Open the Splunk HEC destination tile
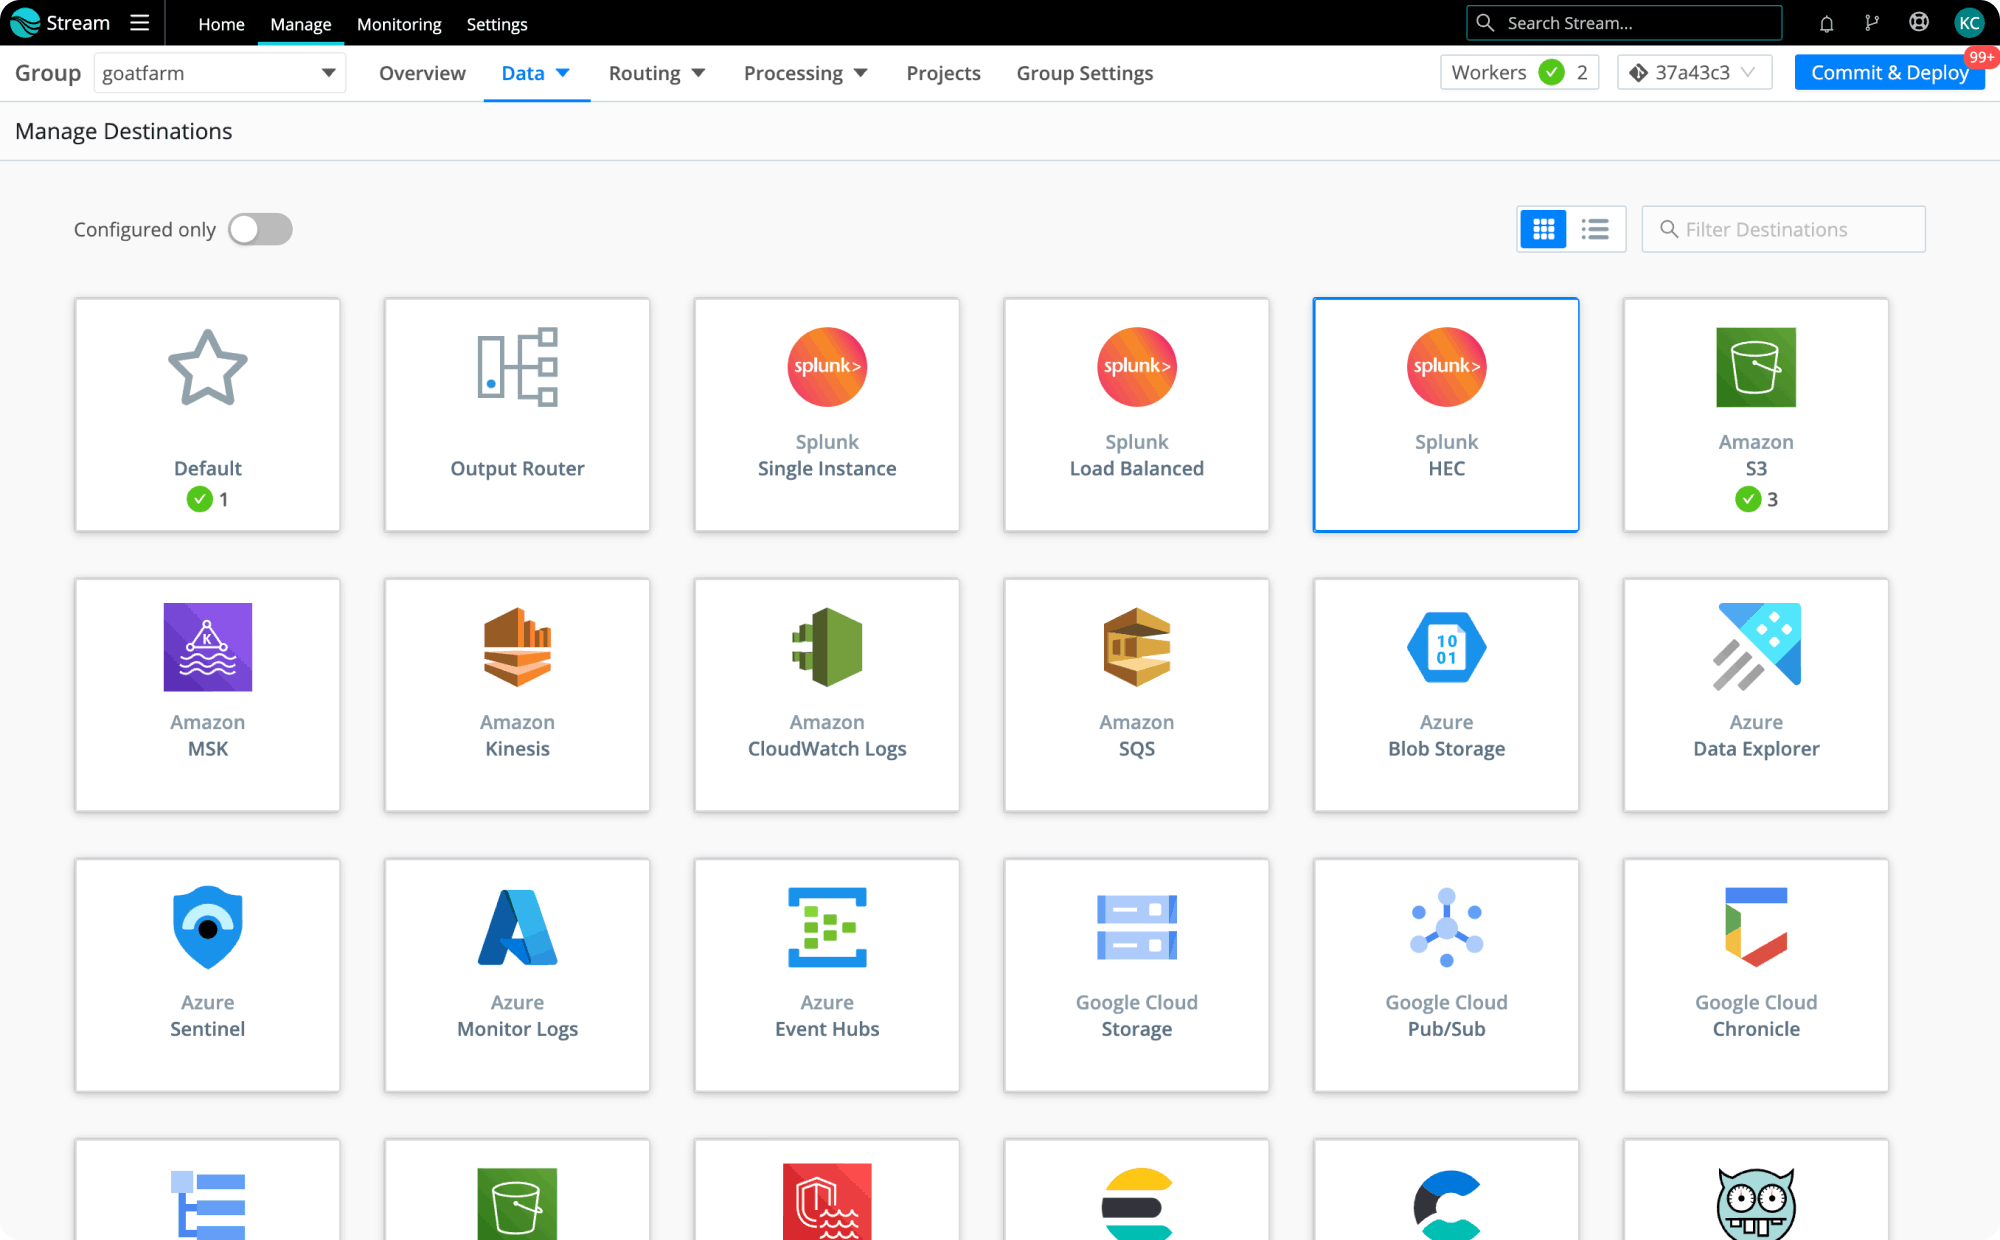Screen dimensions: 2000x1240 (1446, 415)
